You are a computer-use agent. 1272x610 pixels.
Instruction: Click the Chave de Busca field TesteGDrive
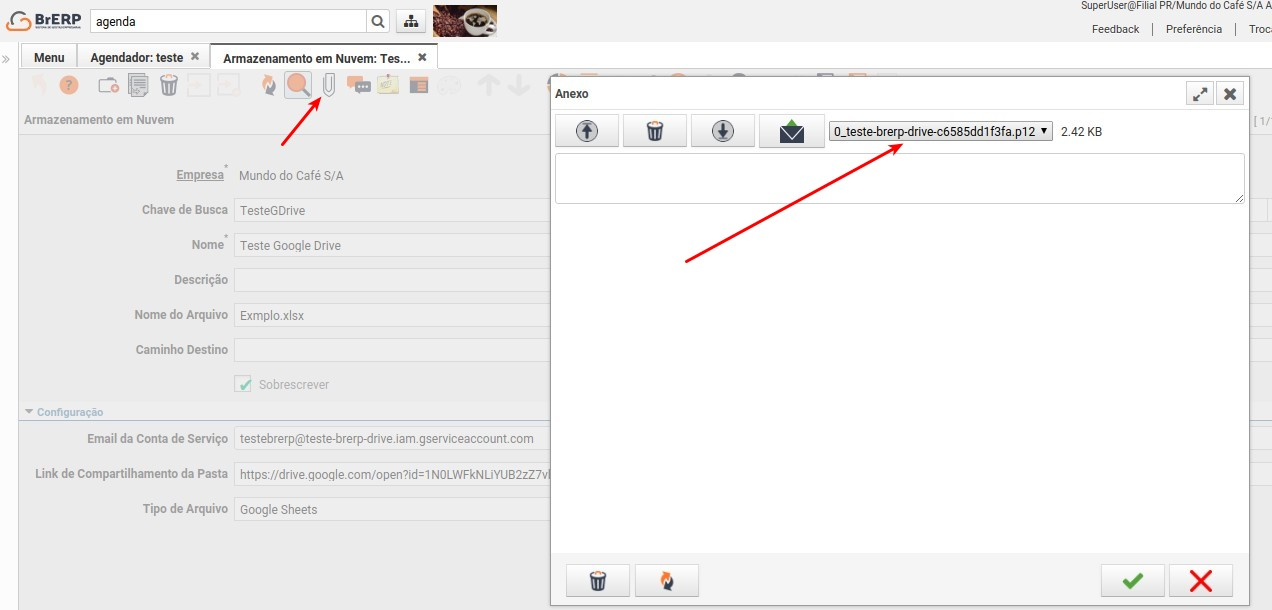click(x=392, y=210)
